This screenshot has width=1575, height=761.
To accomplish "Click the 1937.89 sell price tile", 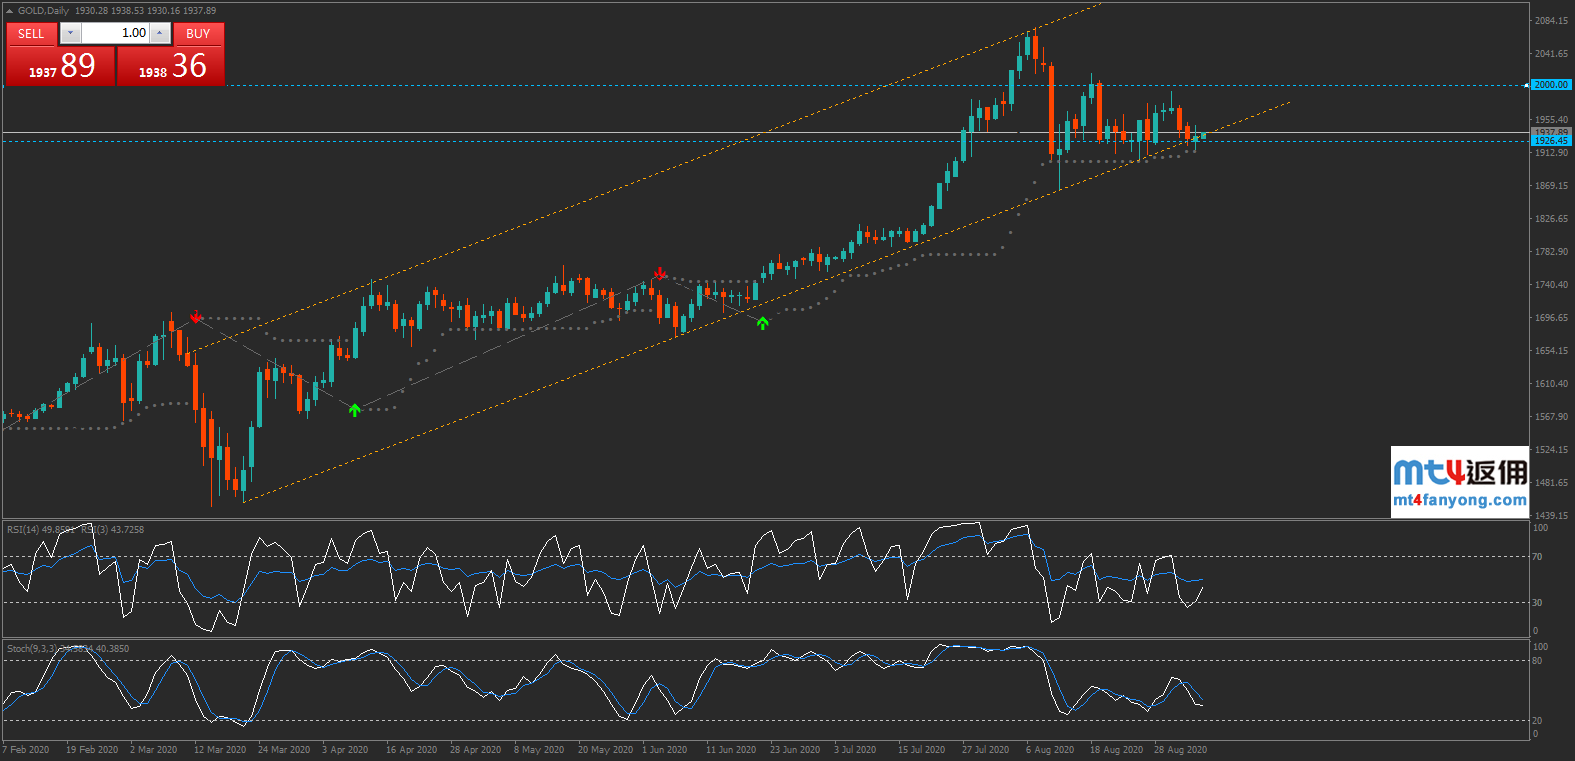I will 60,66.
